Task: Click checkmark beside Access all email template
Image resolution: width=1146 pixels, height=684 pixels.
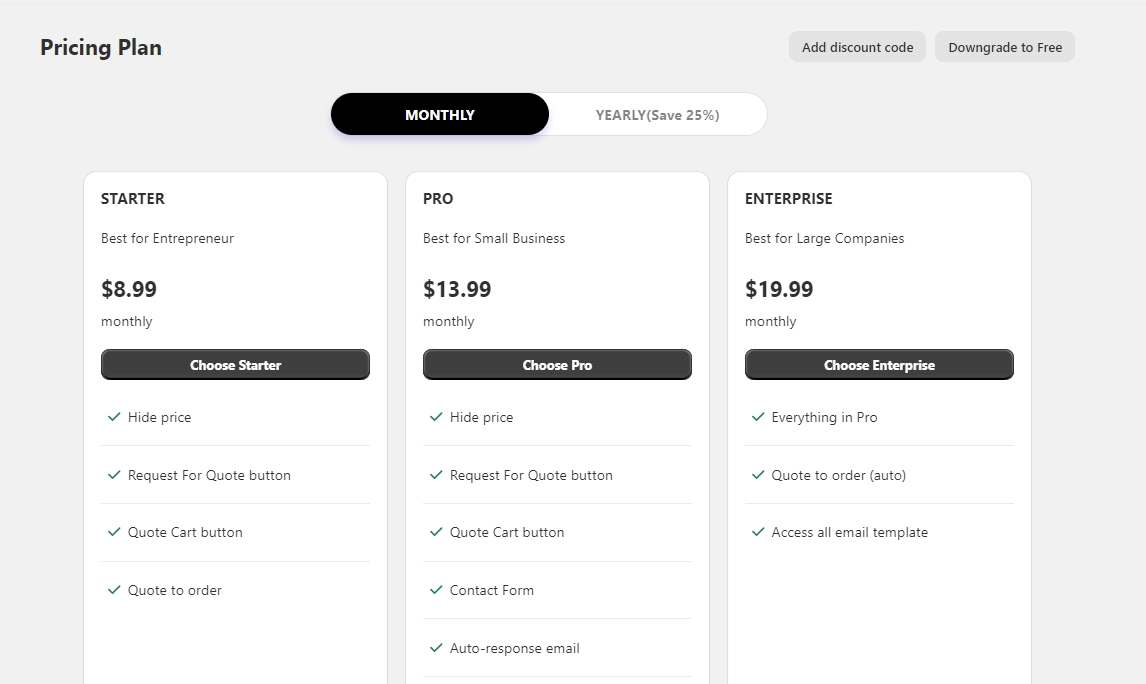Action: 758,532
